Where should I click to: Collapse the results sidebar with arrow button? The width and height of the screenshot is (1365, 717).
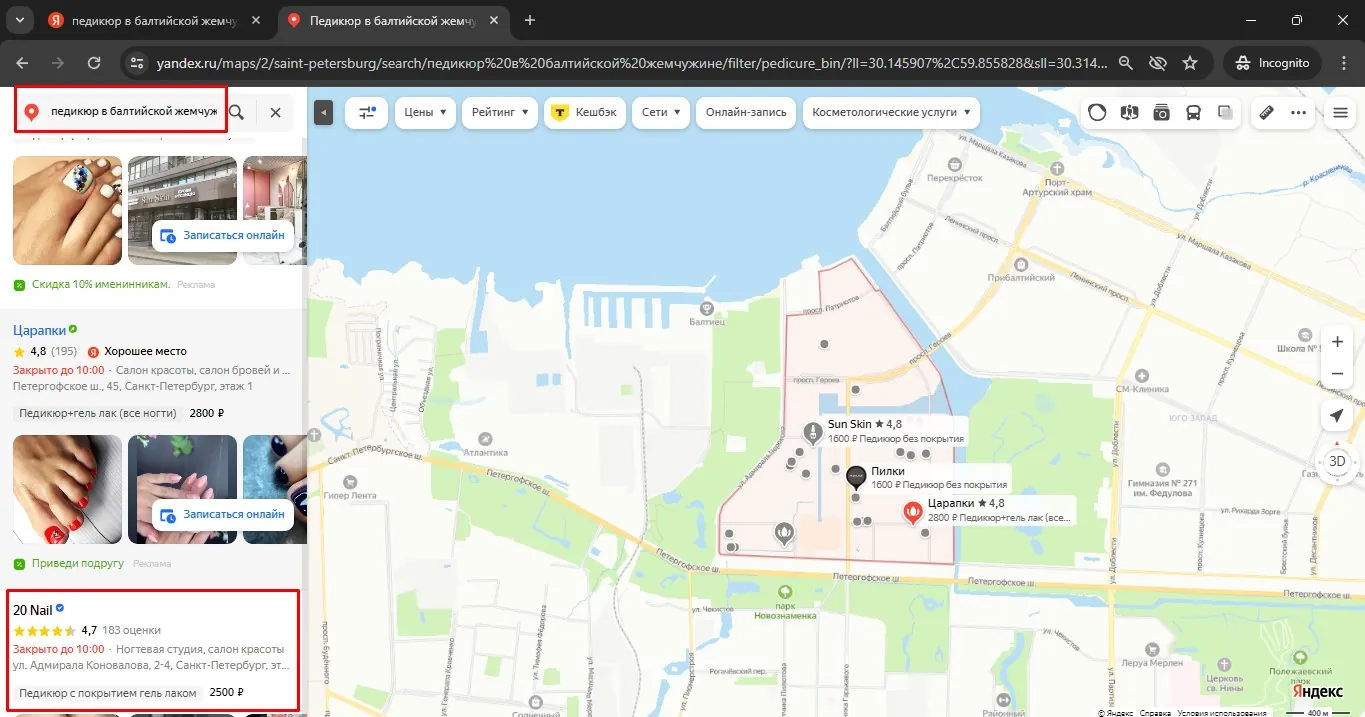point(323,113)
